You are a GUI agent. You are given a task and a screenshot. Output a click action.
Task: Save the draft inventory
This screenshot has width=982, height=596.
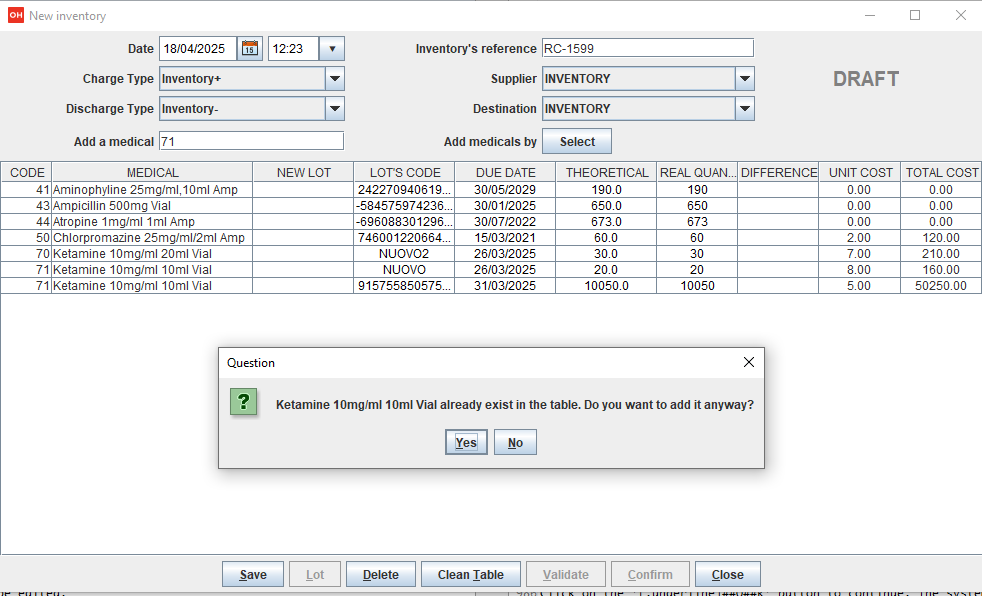(253, 575)
